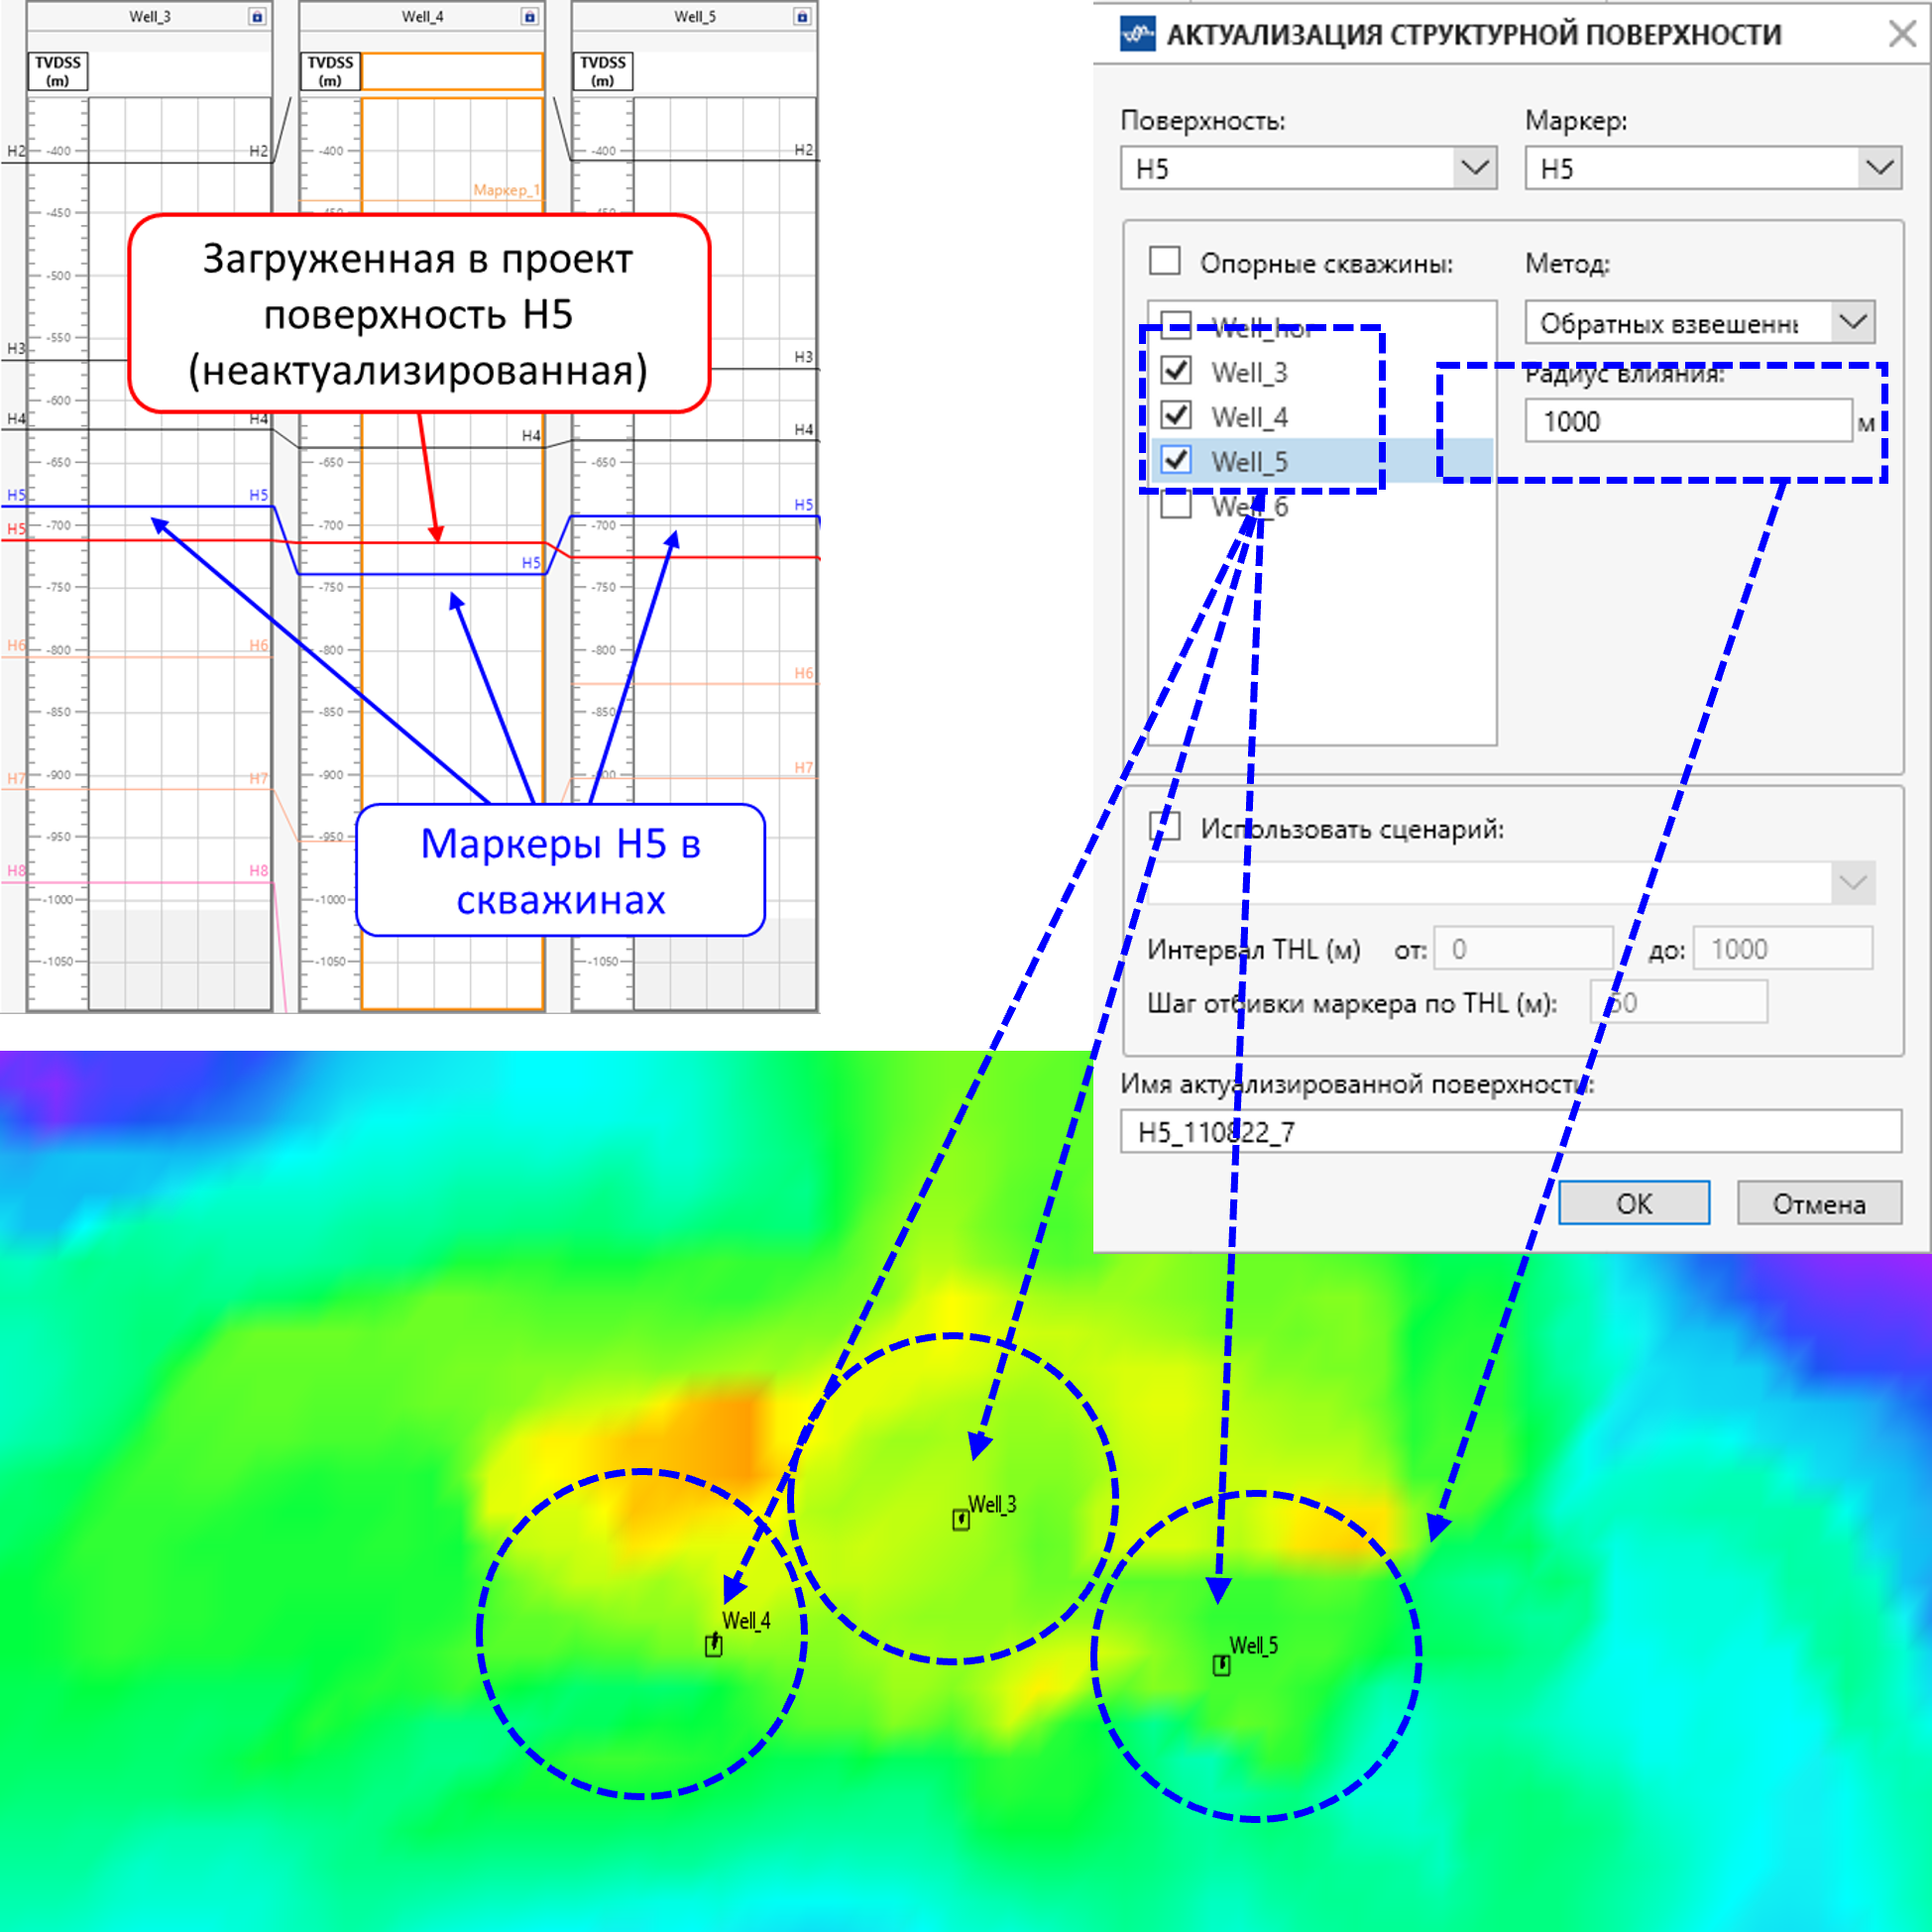Select the orange highlighted column header in Well_4

click(x=452, y=72)
